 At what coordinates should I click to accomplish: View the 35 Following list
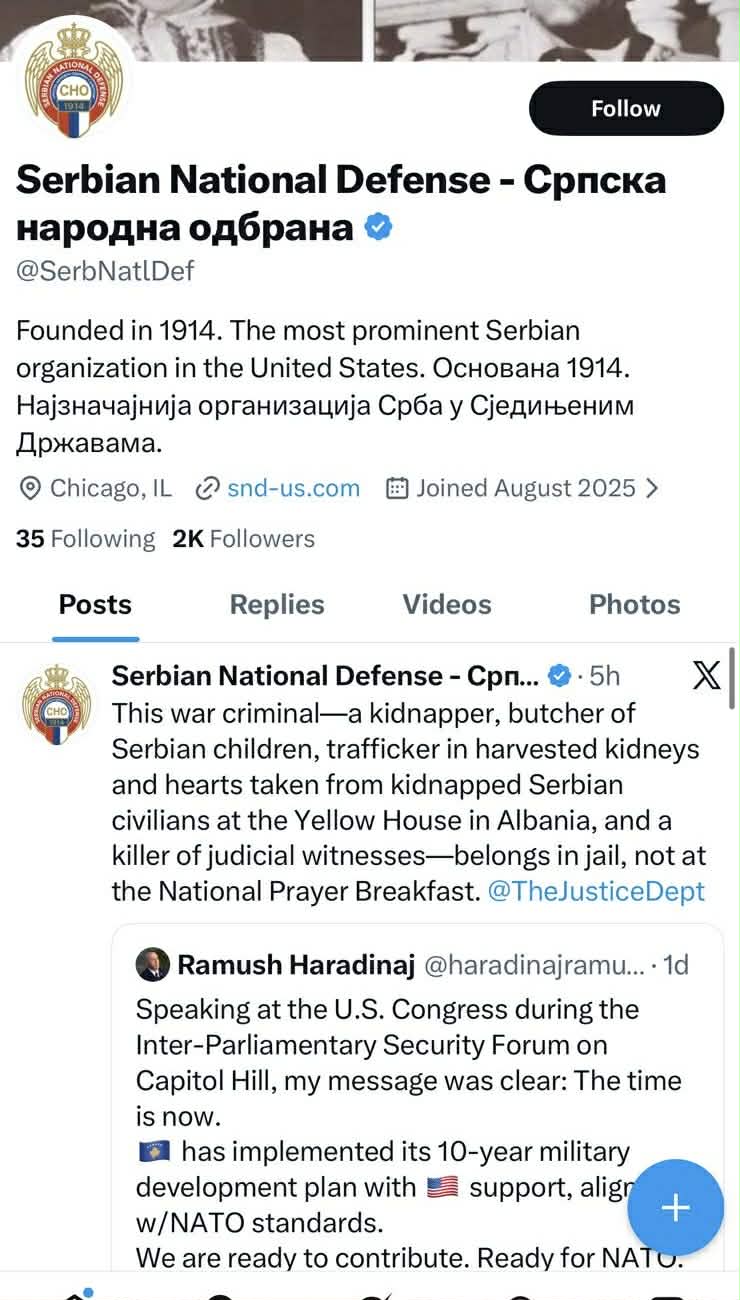tap(85, 539)
